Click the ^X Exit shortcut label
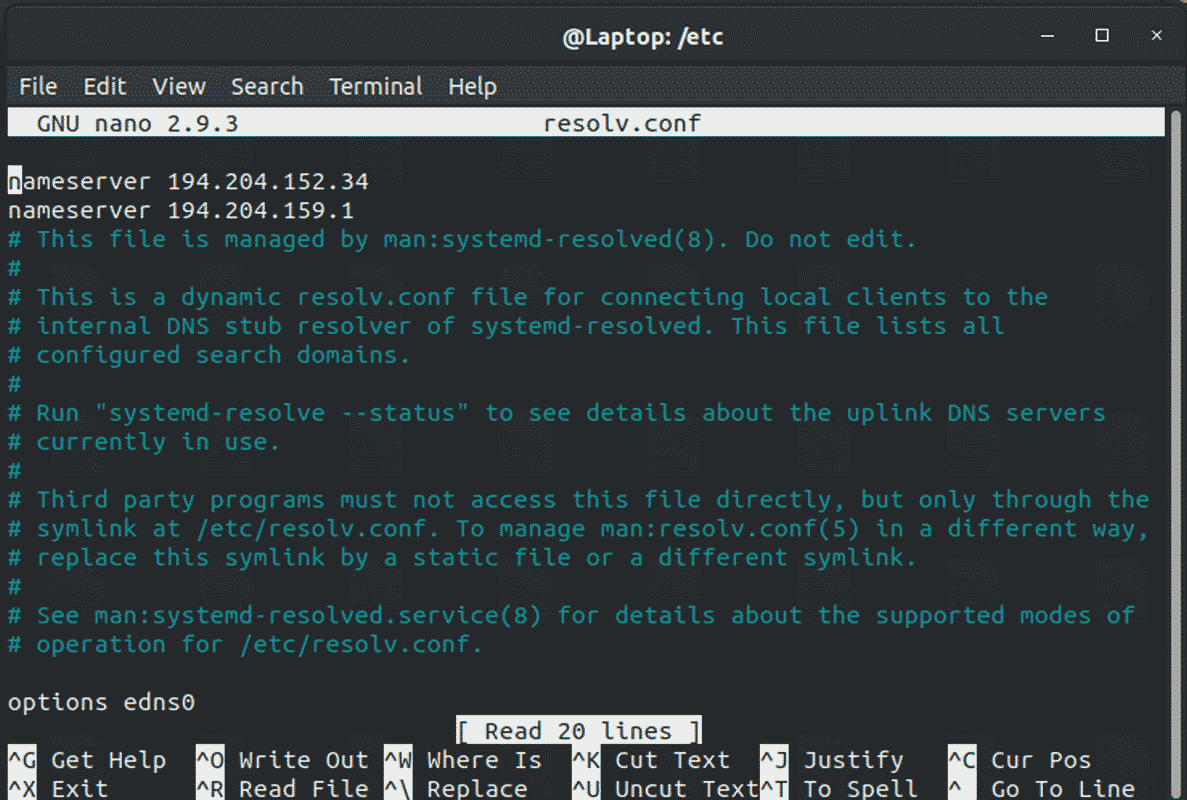The width and height of the screenshot is (1187, 800). click(58, 789)
